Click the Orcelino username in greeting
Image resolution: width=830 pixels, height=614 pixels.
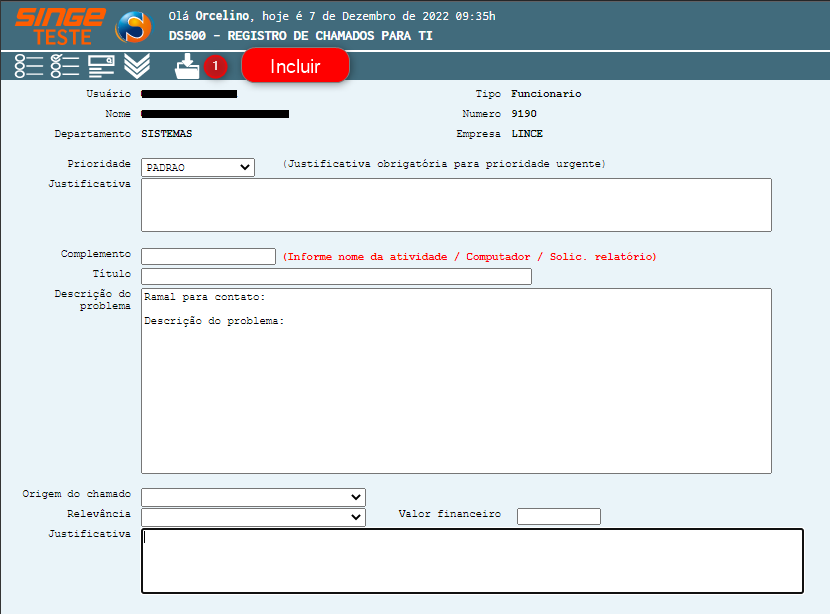(222, 16)
